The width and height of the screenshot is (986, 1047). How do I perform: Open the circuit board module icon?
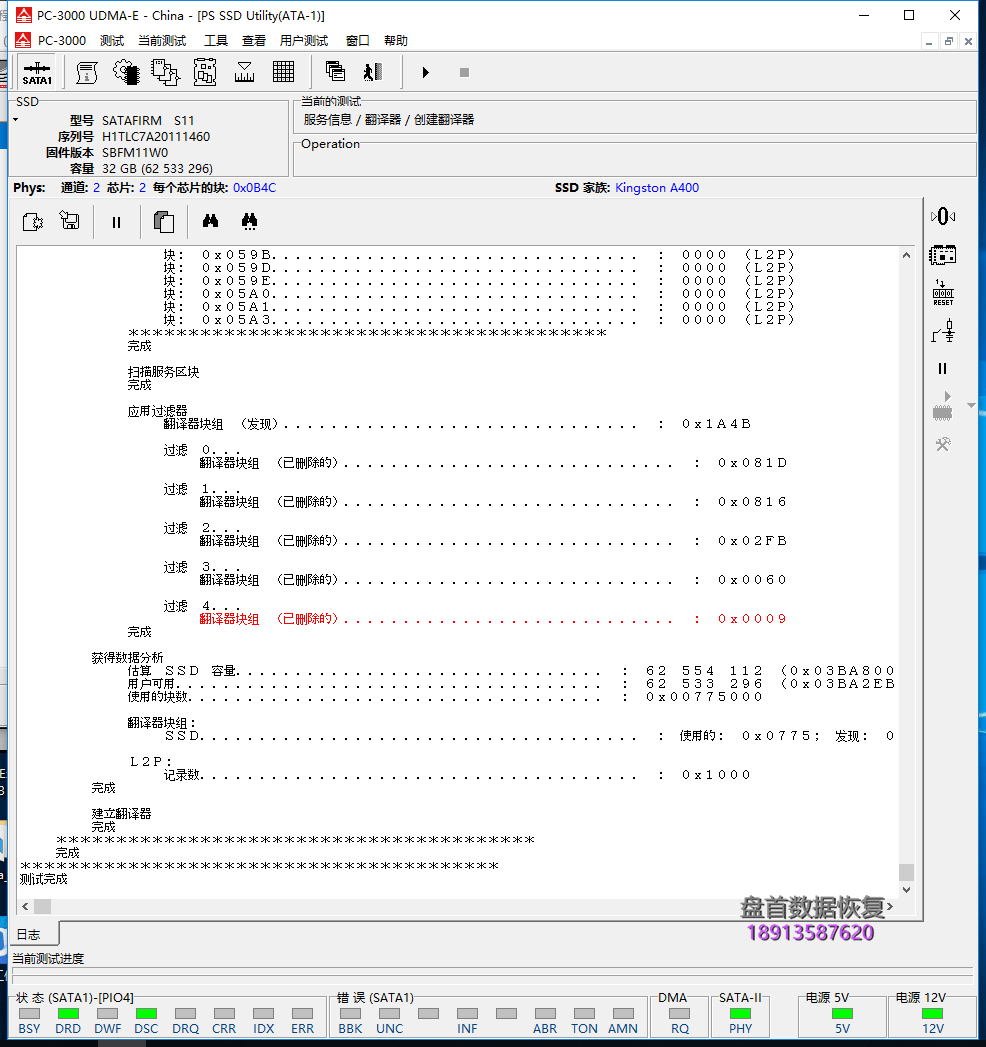pos(204,72)
